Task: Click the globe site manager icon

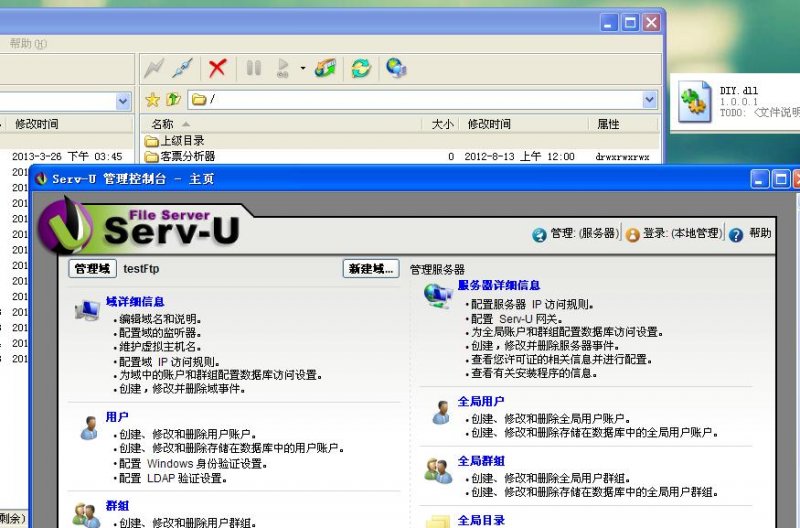Action: coord(396,67)
